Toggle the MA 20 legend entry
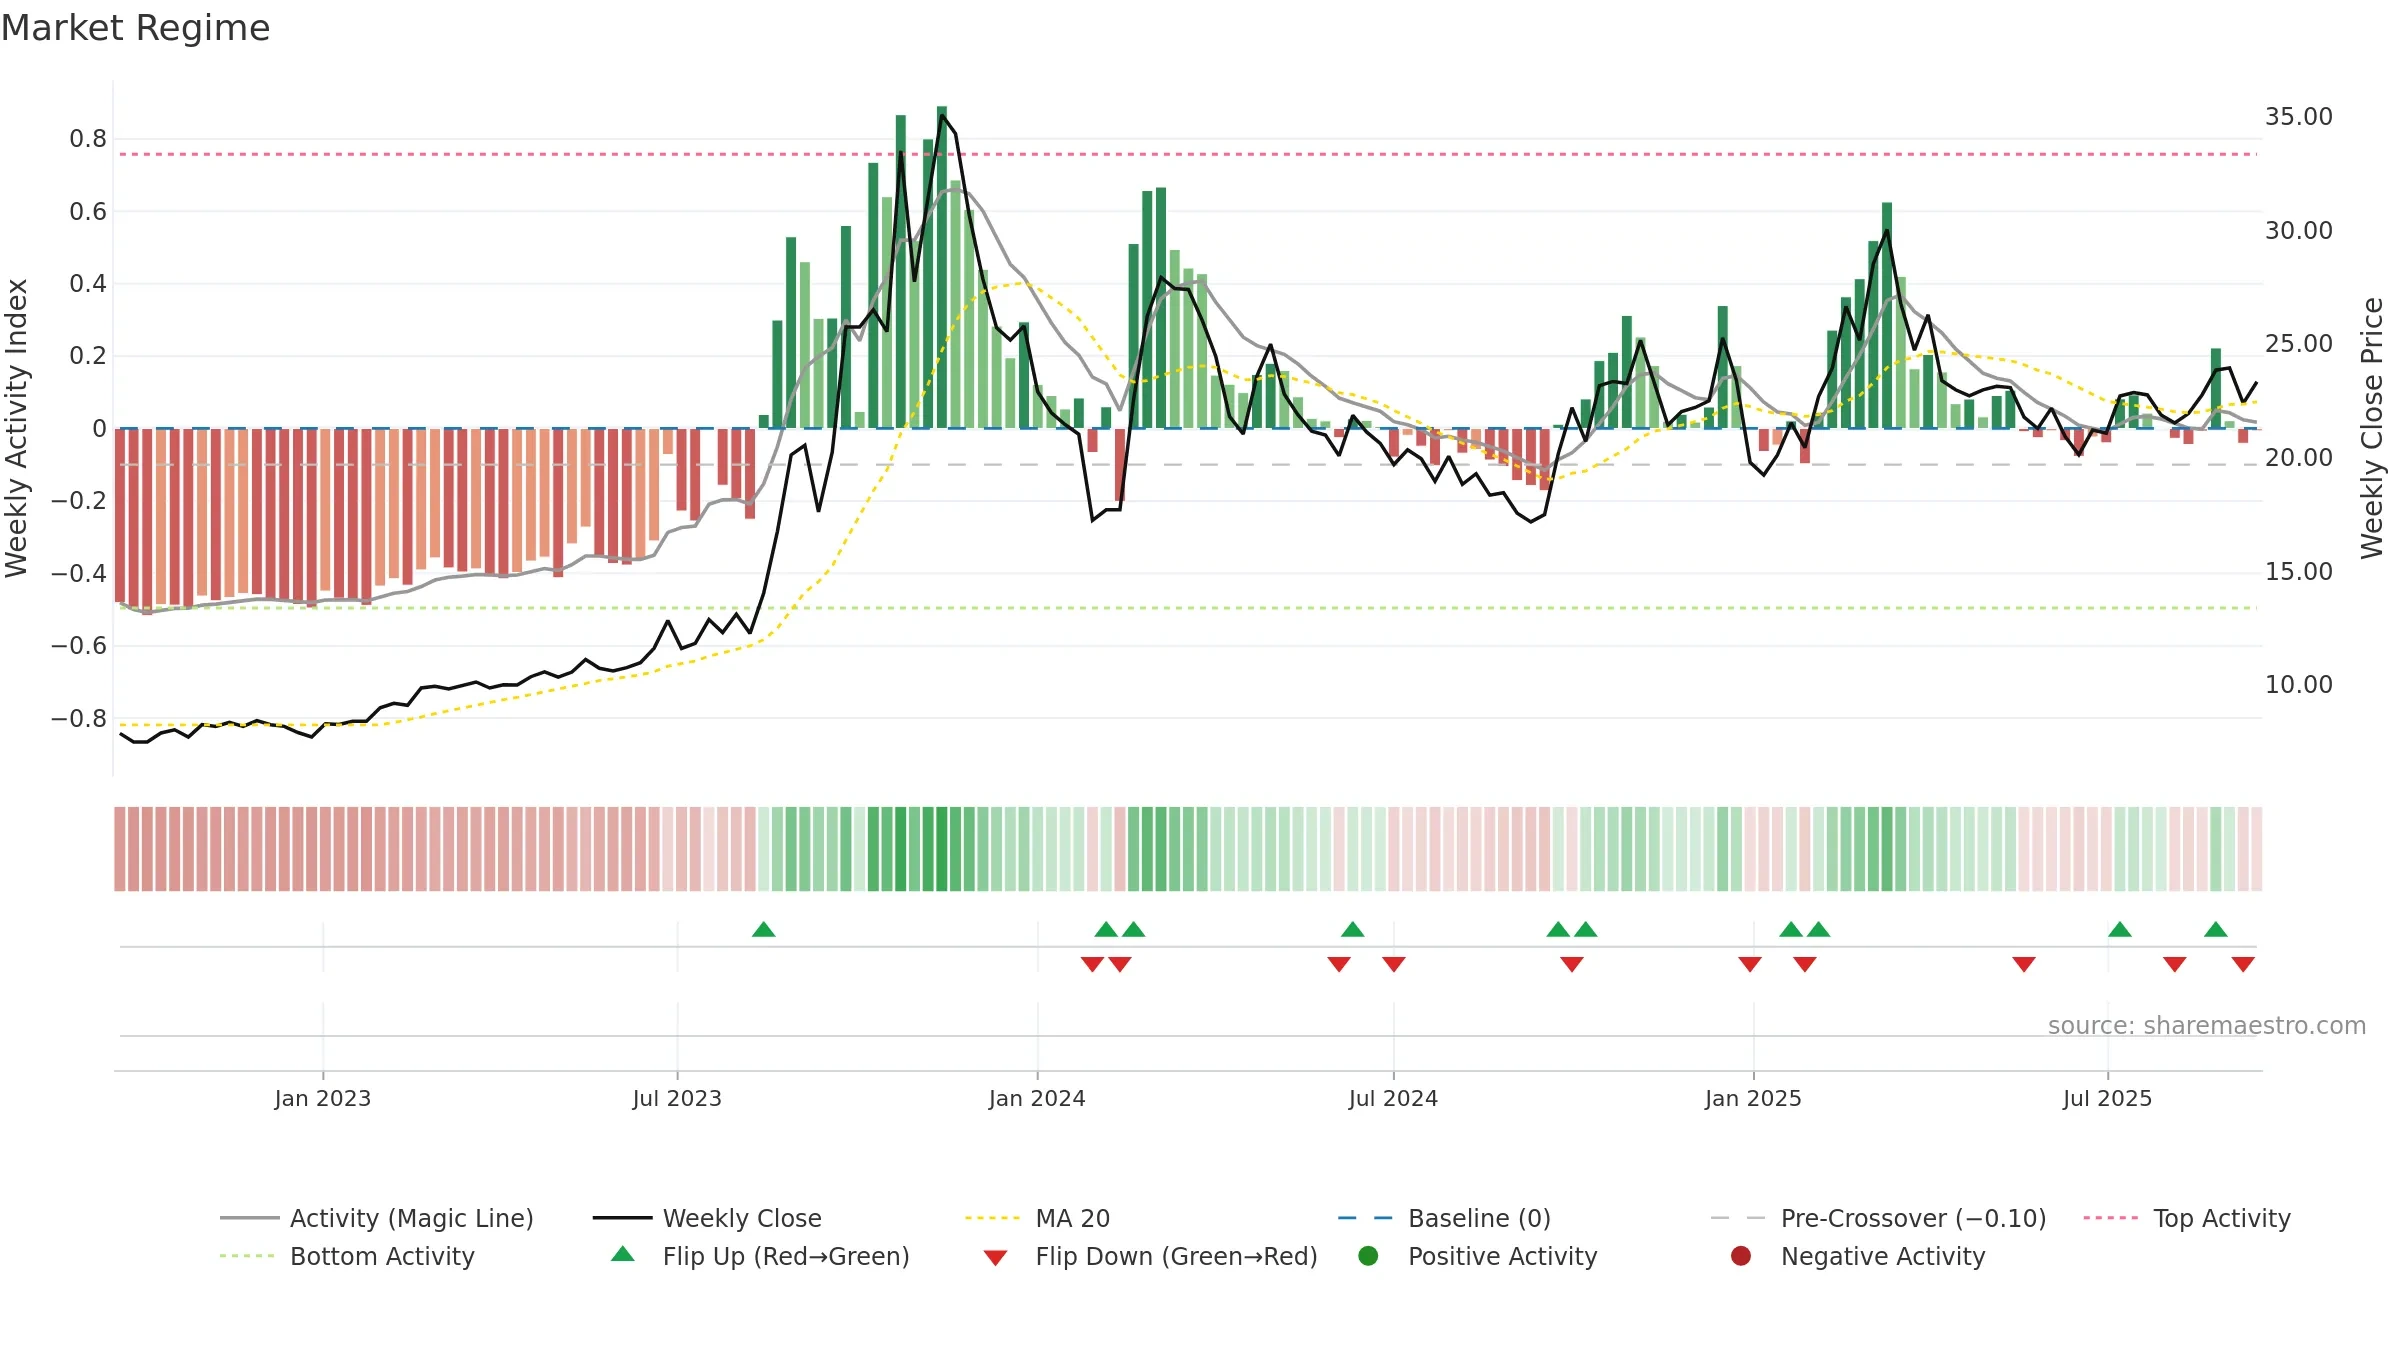This screenshot has height=1350, width=2400. pos(1038,1218)
